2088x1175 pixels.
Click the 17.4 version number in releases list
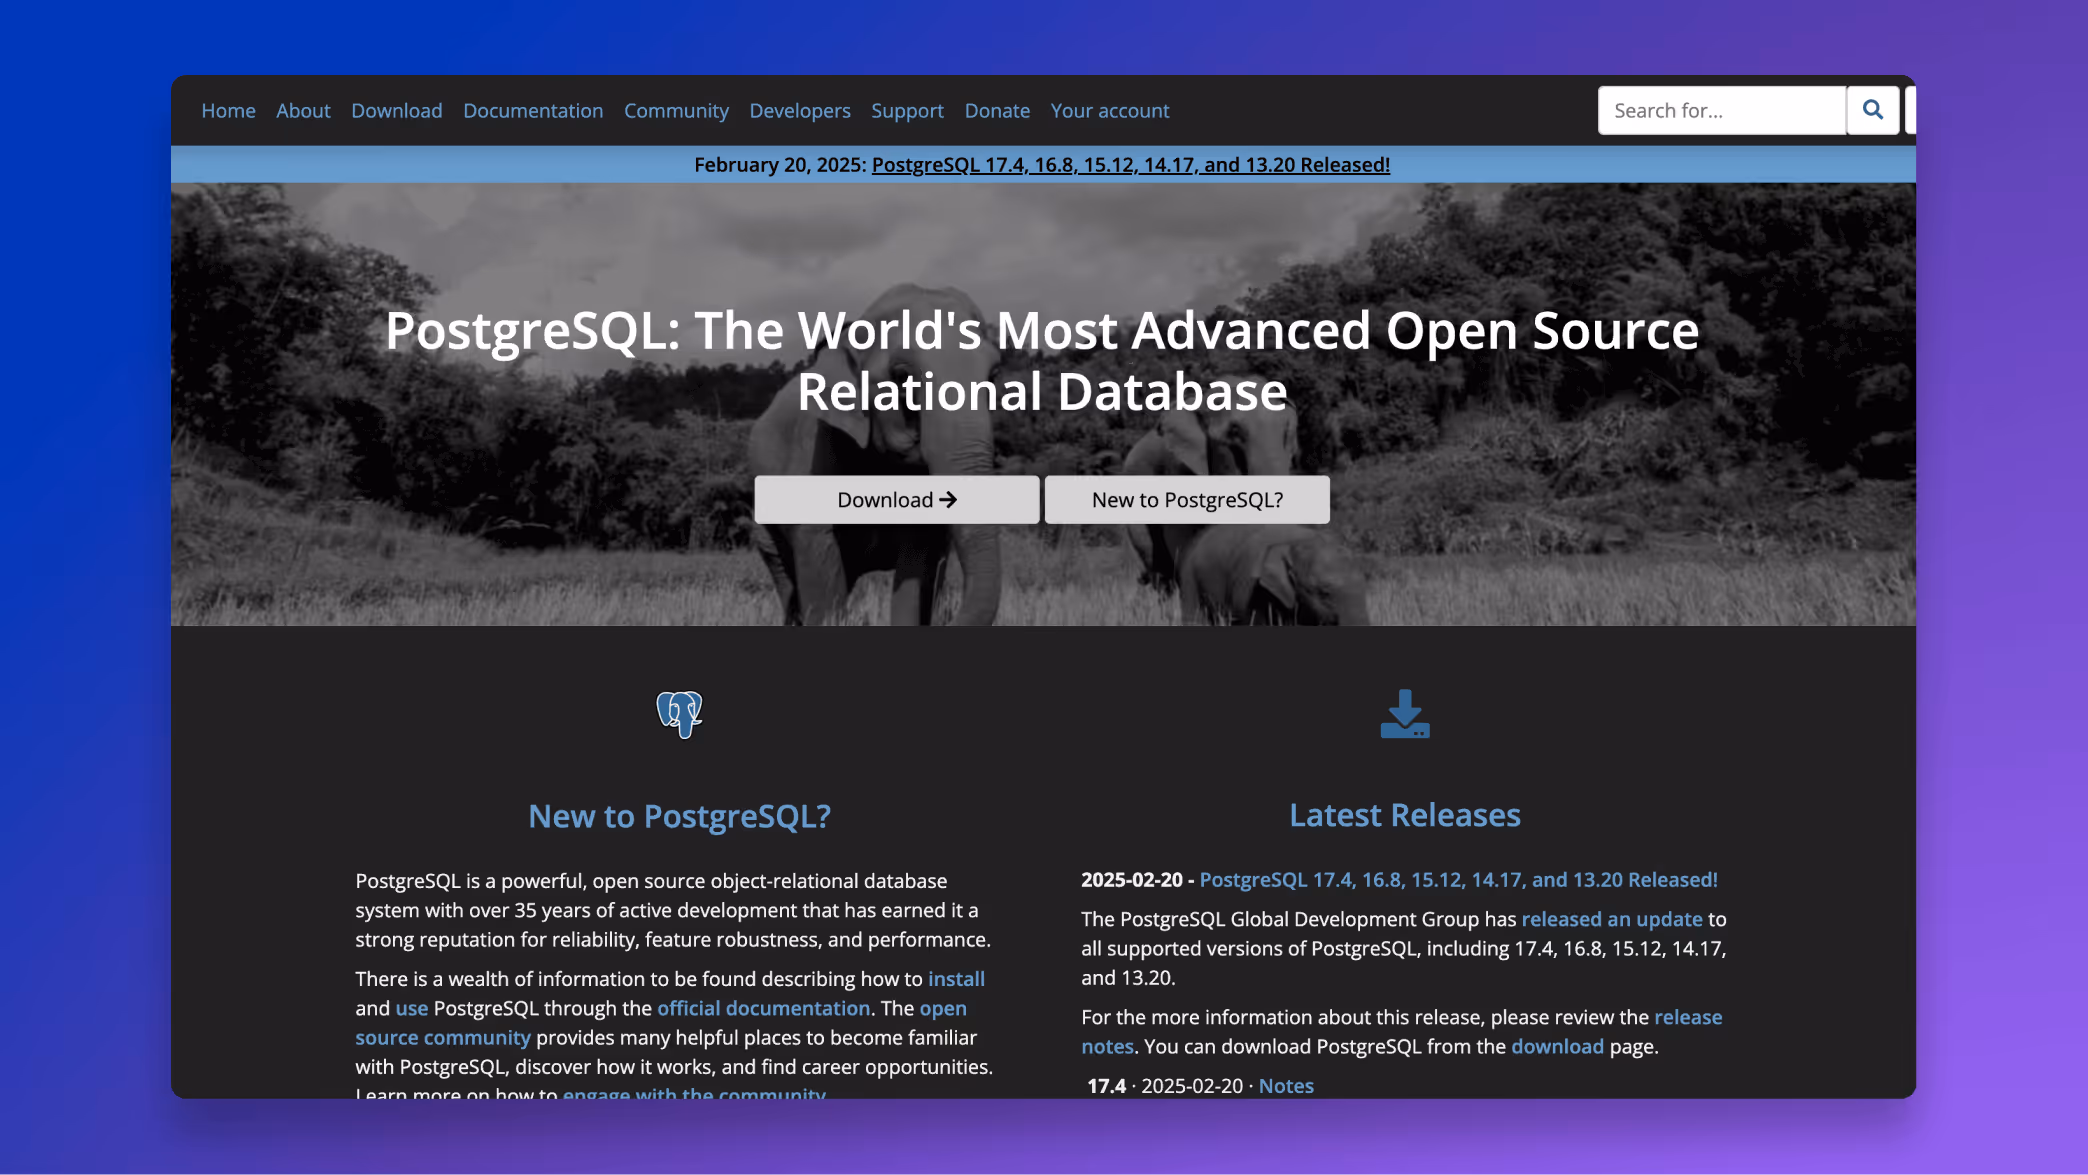pyautogui.click(x=1106, y=1086)
